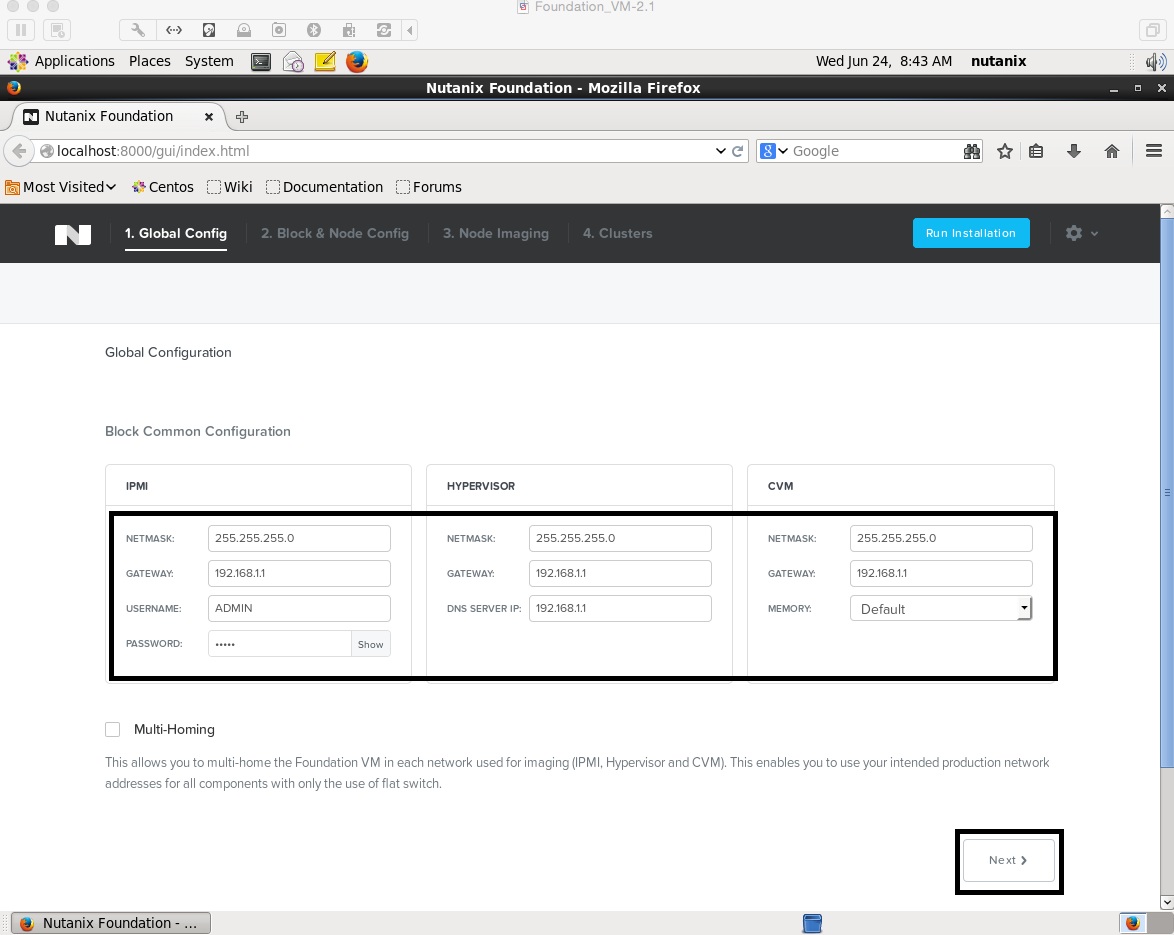Open the settings gear menu
The image size is (1174, 935).
pyautogui.click(x=1075, y=233)
